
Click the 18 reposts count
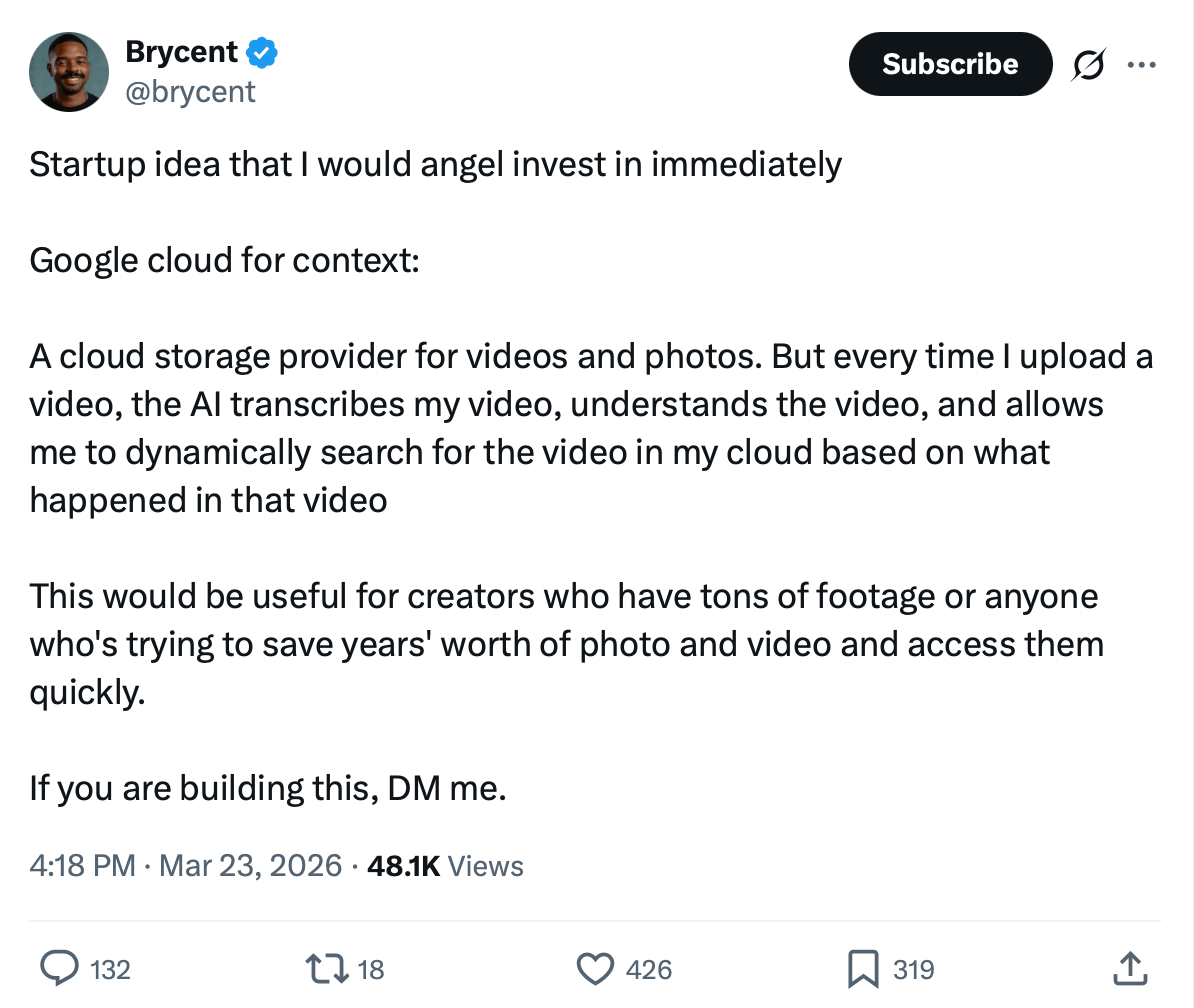pos(371,969)
